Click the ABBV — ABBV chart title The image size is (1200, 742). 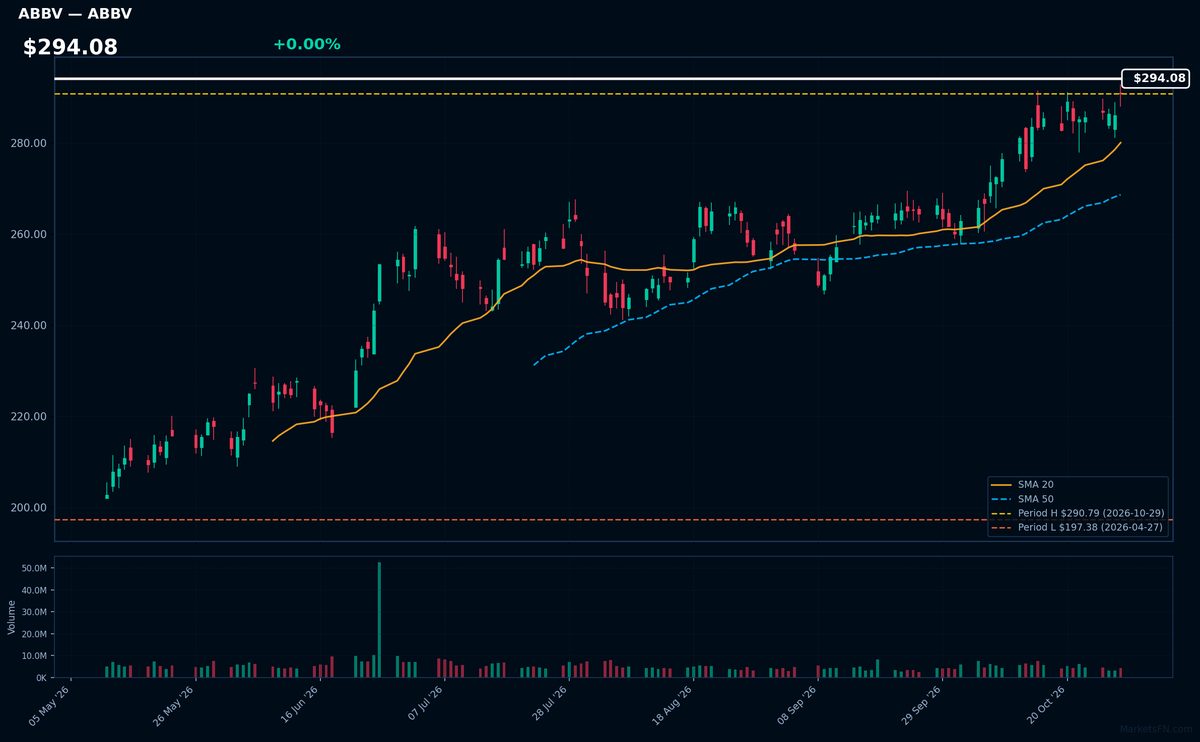[75, 14]
